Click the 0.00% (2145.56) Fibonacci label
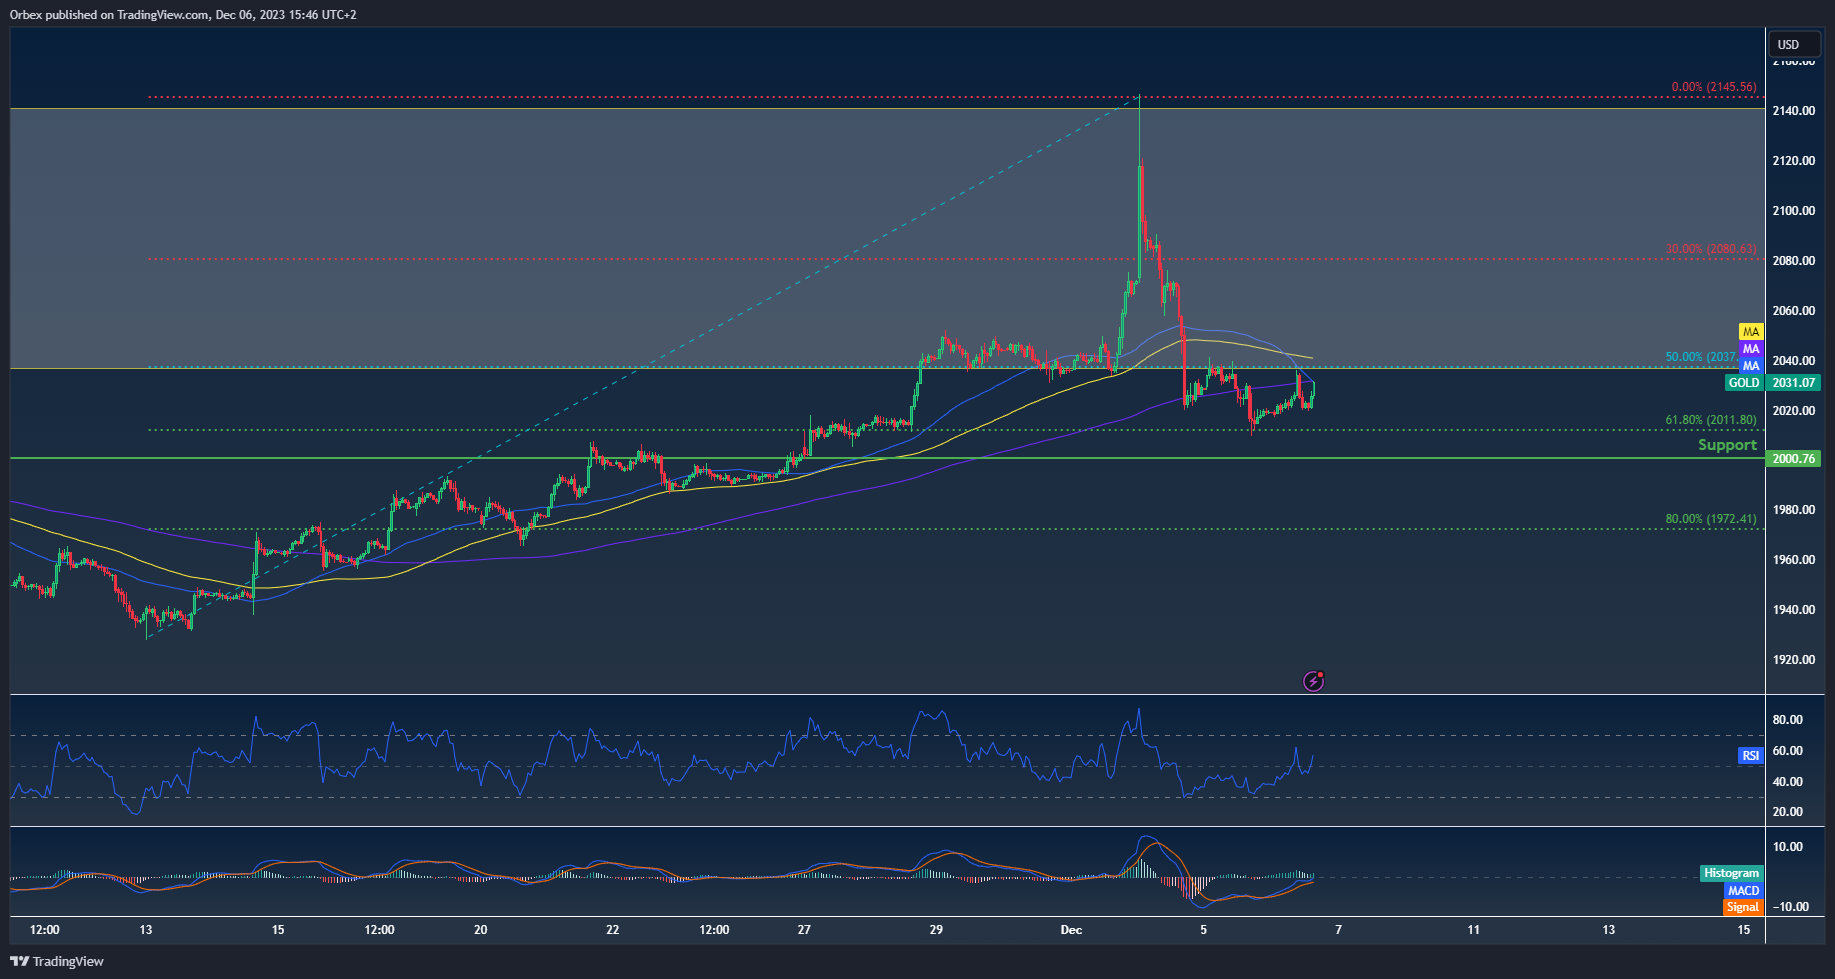This screenshot has width=1835, height=979. pyautogui.click(x=1713, y=87)
